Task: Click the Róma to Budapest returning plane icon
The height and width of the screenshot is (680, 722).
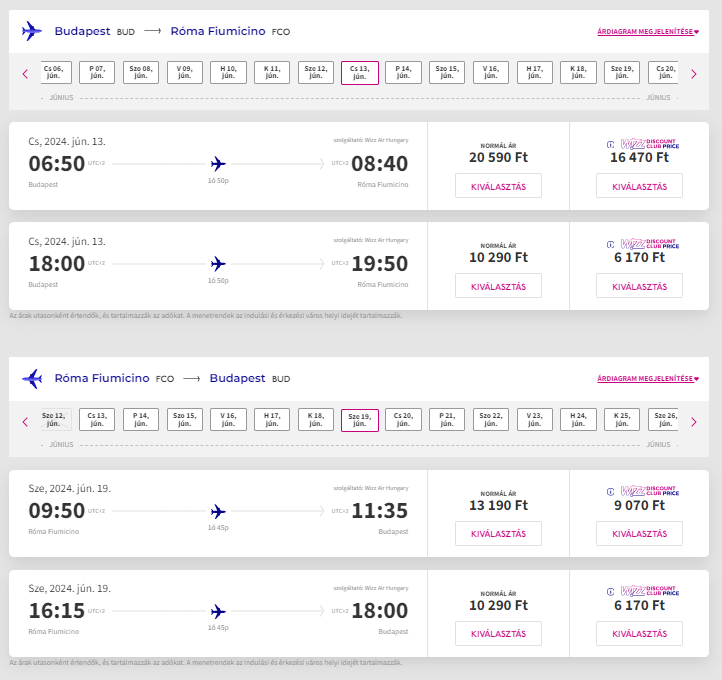Action: pyautogui.click(x=32, y=378)
